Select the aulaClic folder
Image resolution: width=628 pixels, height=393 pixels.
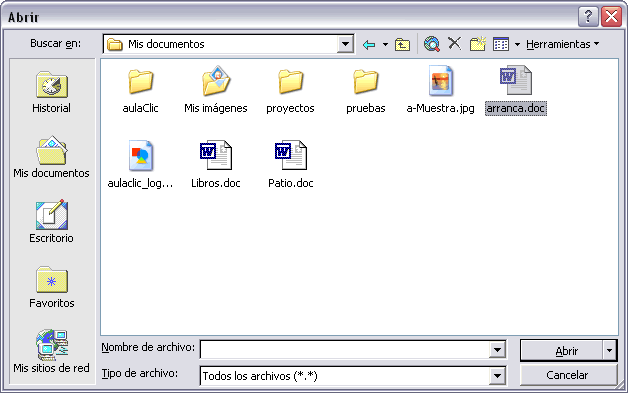point(140,91)
